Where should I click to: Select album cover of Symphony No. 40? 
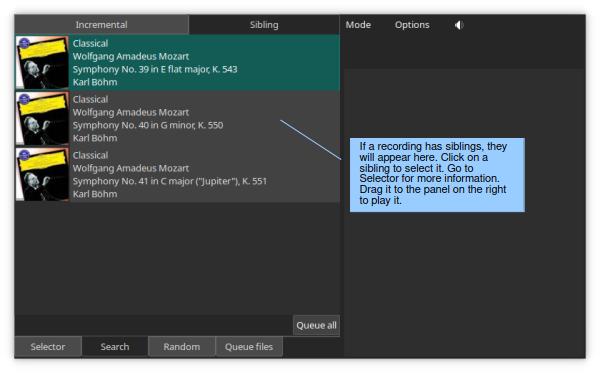click(42, 118)
